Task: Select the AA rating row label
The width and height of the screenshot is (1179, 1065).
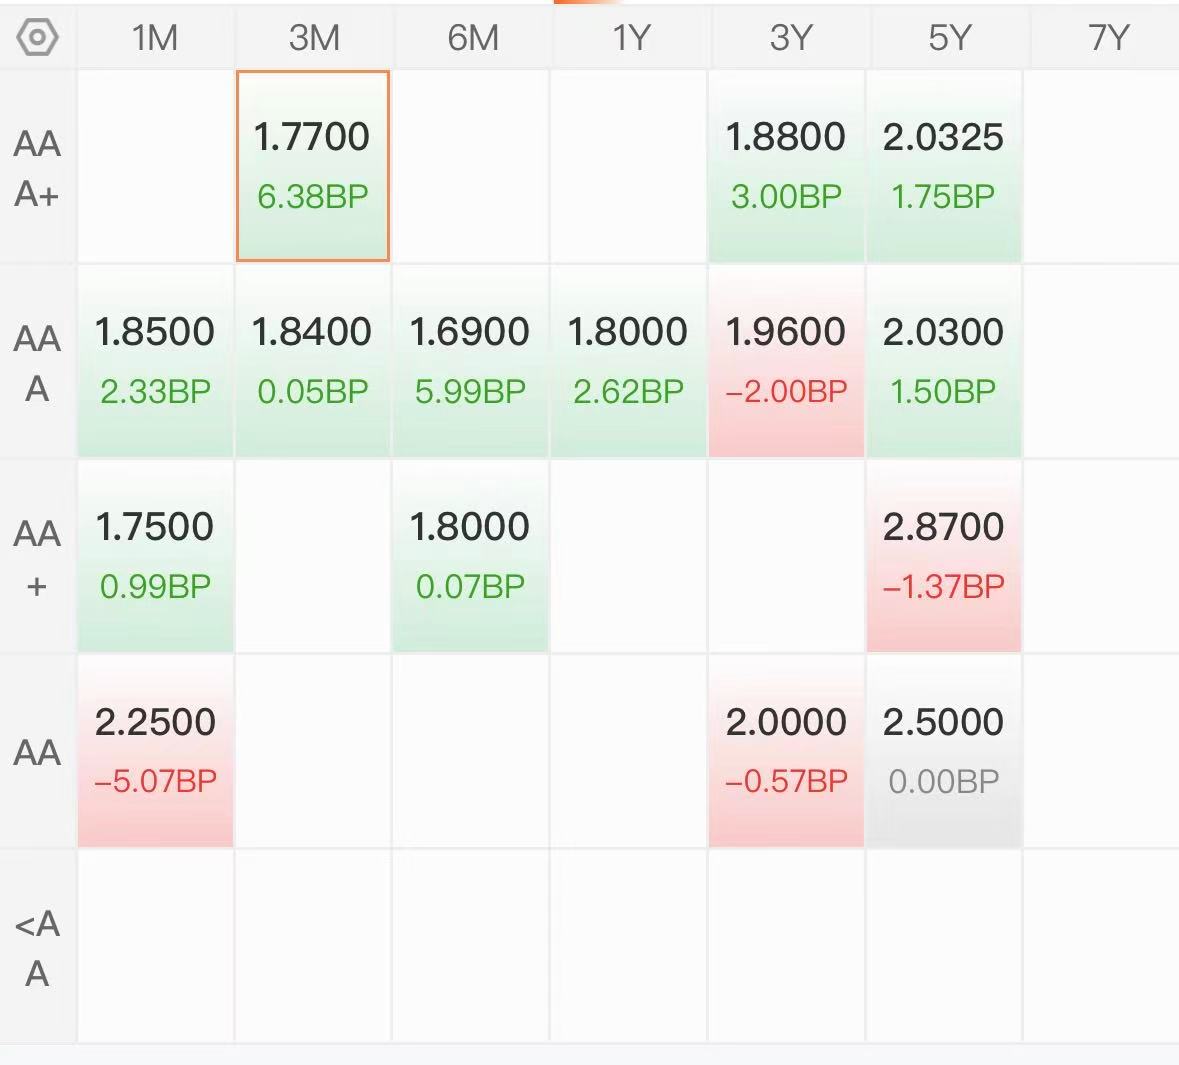Action: (x=37, y=751)
